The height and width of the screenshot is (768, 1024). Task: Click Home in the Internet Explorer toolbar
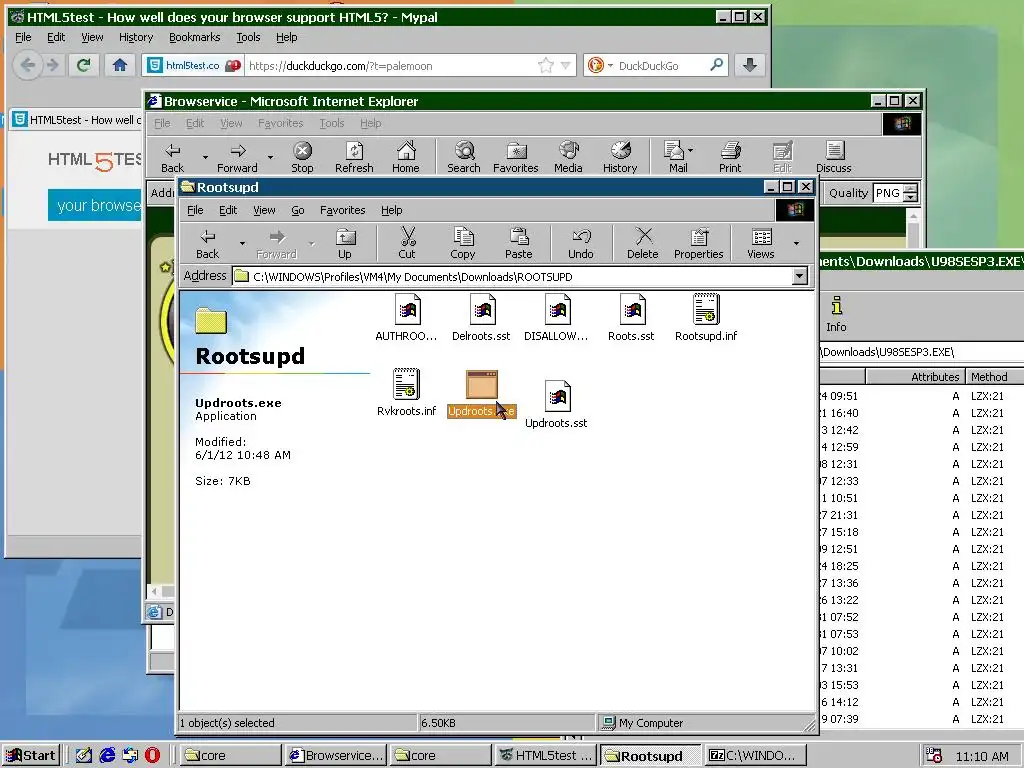pos(406,157)
